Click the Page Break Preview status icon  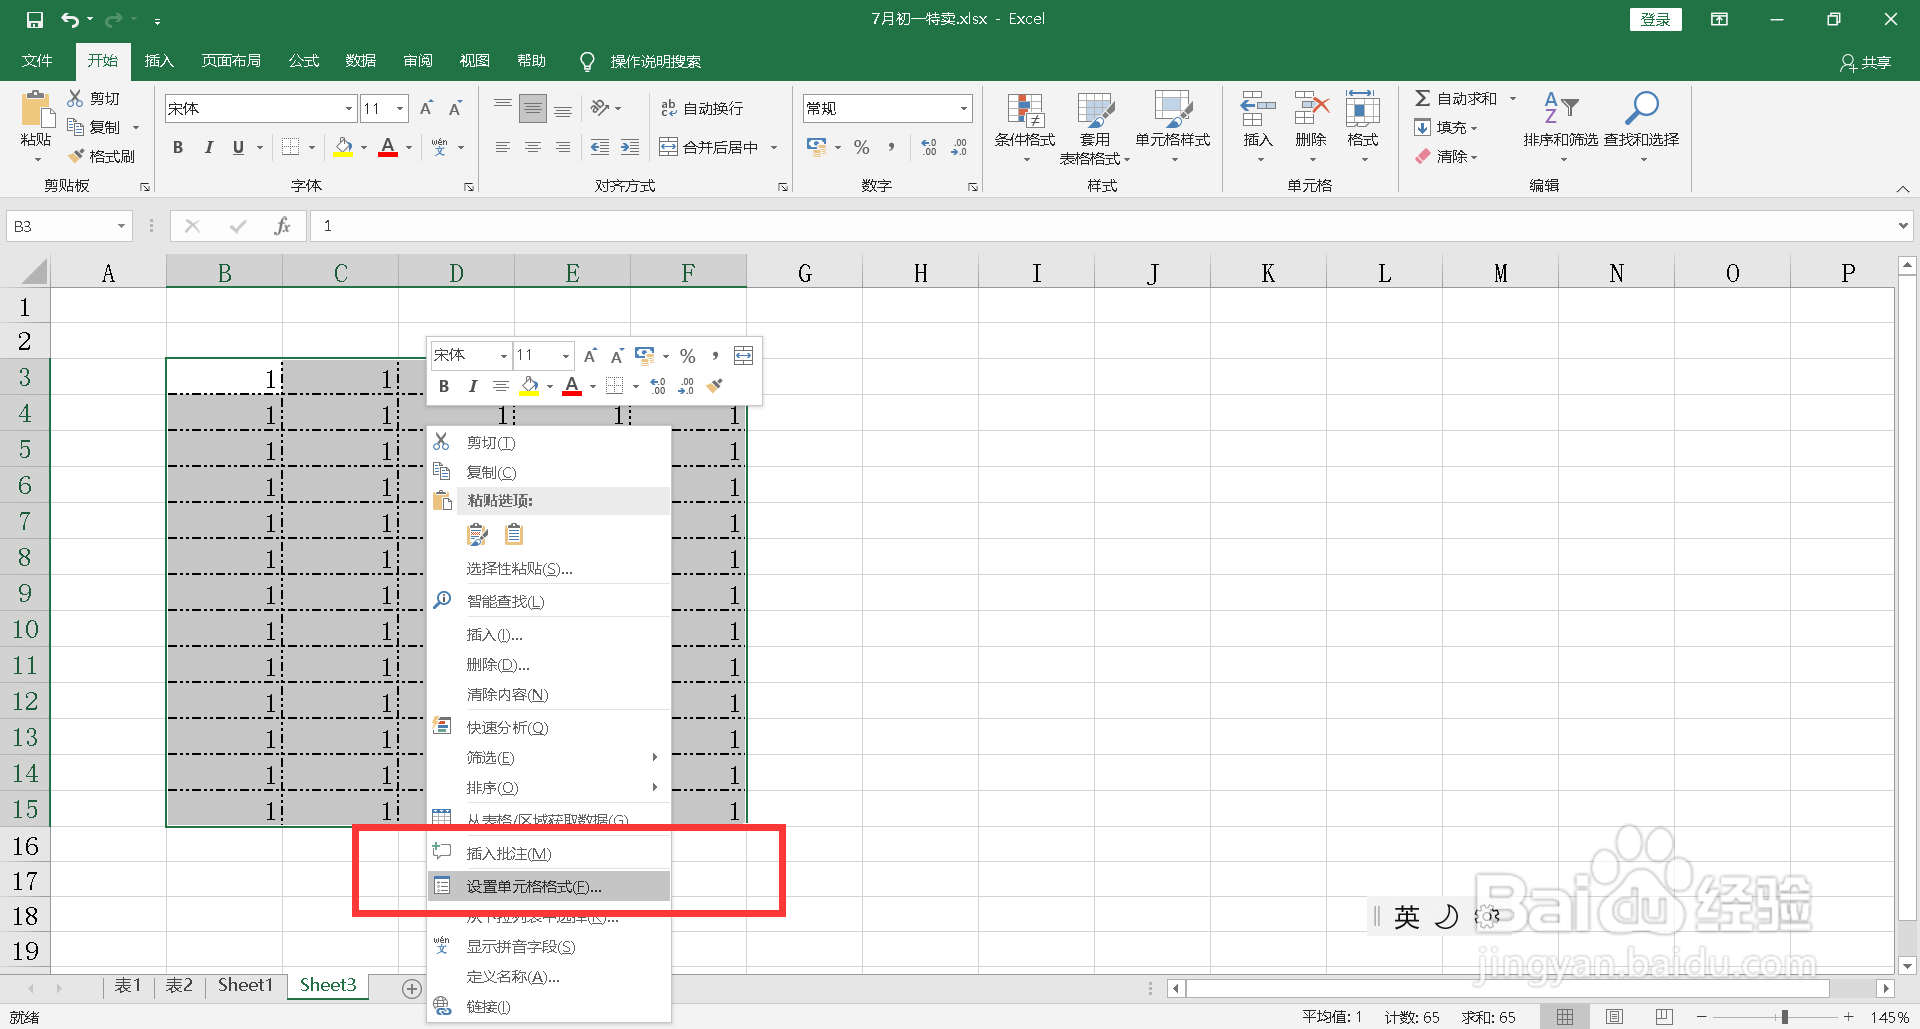coord(1664,1017)
